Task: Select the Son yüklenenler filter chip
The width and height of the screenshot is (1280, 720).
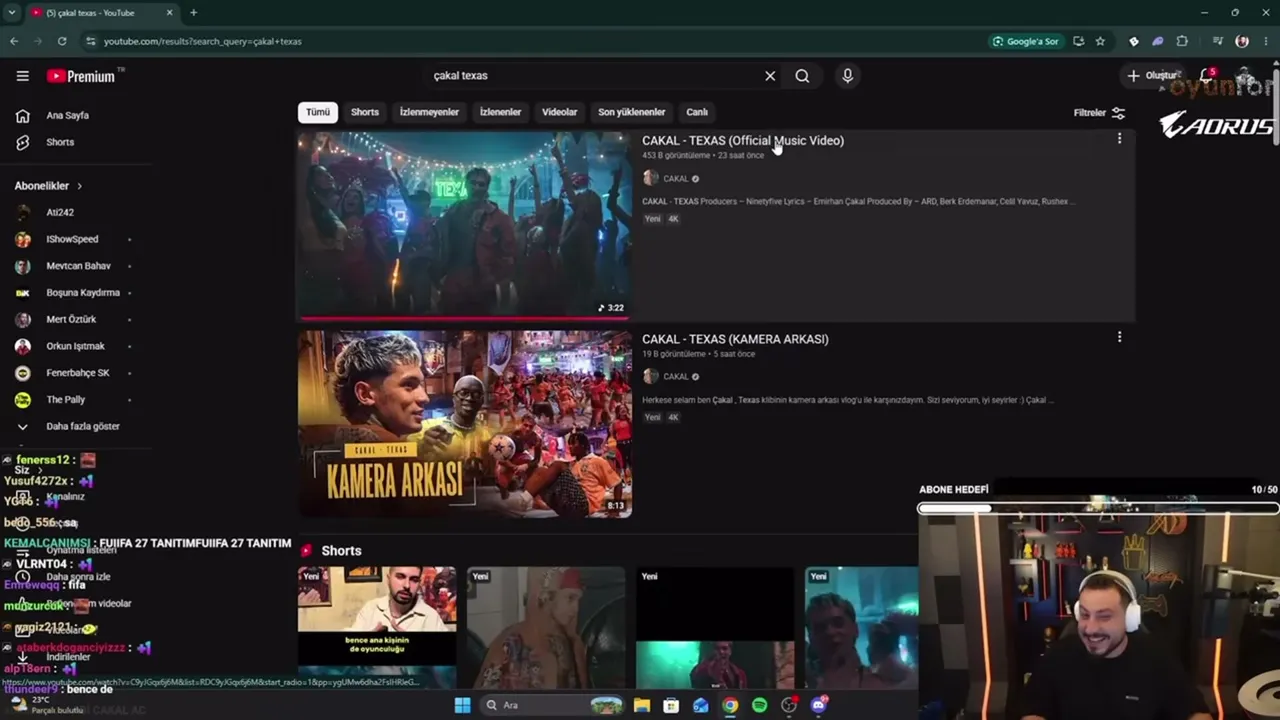Action: [x=631, y=112]
